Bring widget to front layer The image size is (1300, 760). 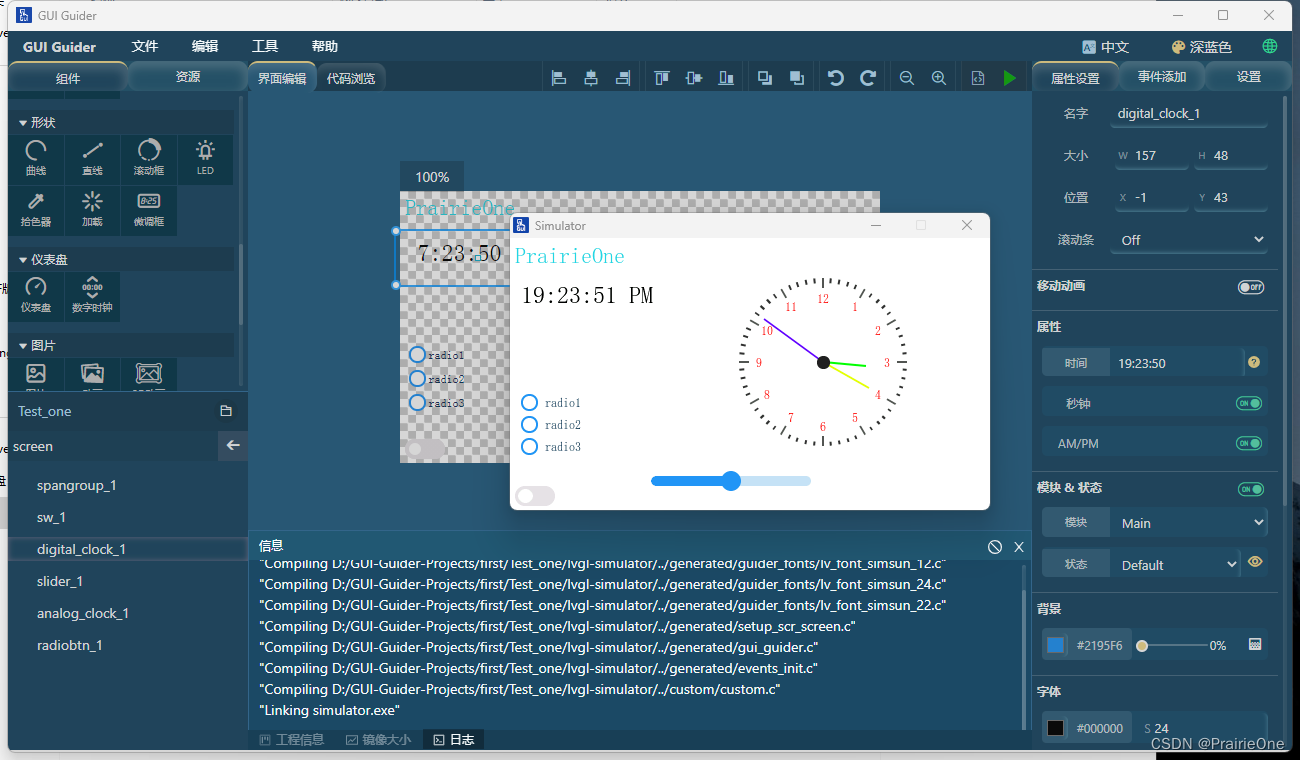765,78
